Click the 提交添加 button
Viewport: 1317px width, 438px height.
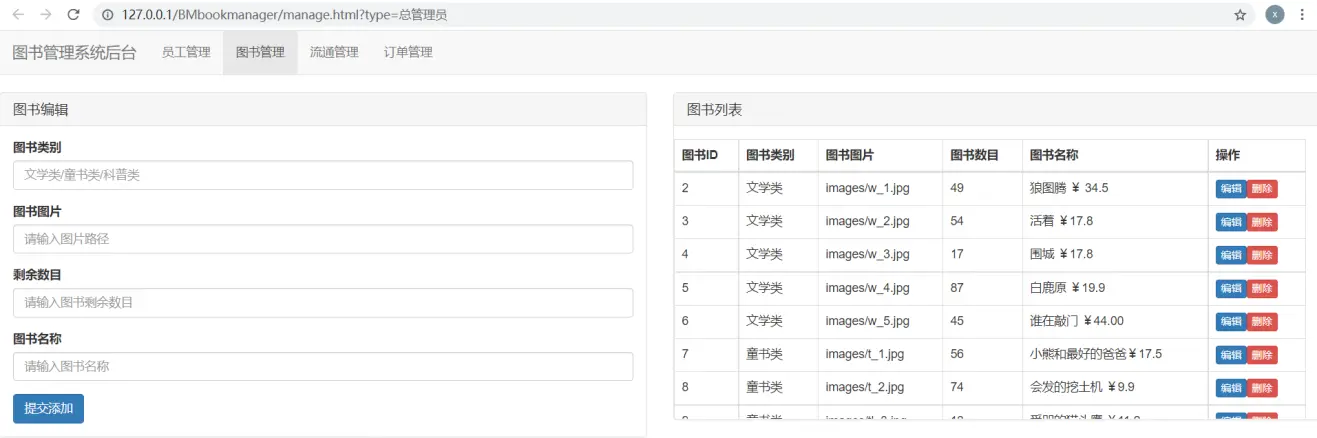(x=48, y=408)
